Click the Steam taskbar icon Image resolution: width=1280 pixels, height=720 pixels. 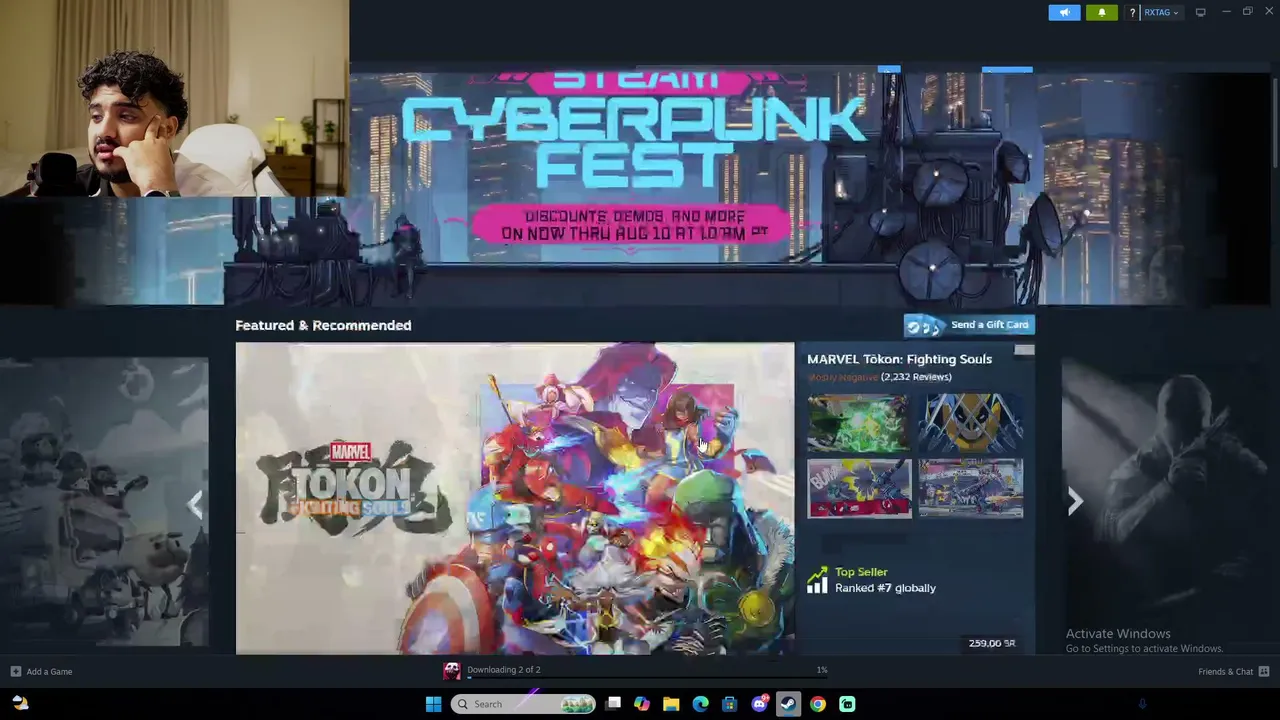788,704
